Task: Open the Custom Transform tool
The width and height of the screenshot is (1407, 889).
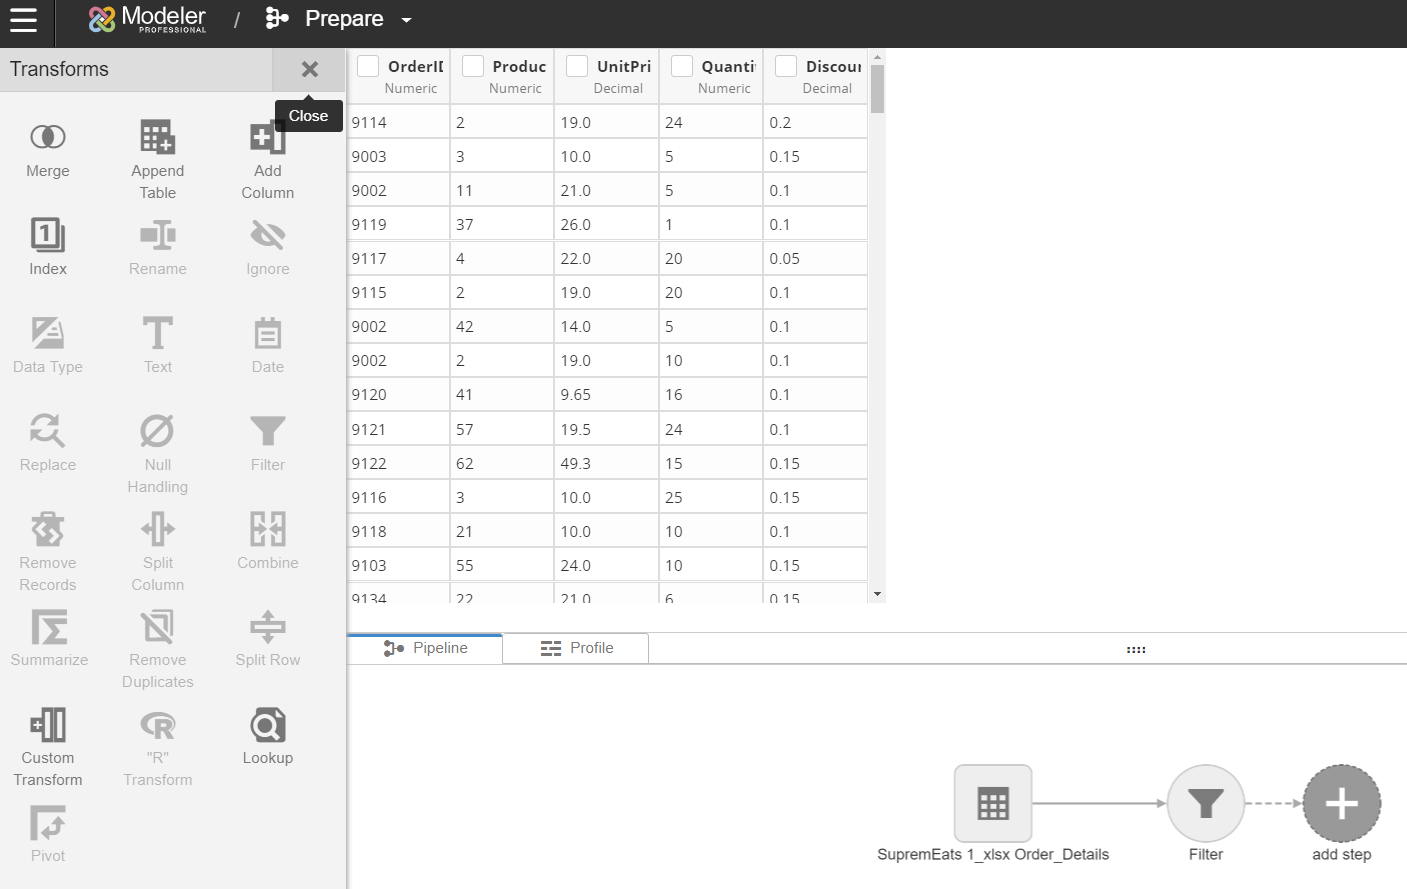Action: coord(47,725)
